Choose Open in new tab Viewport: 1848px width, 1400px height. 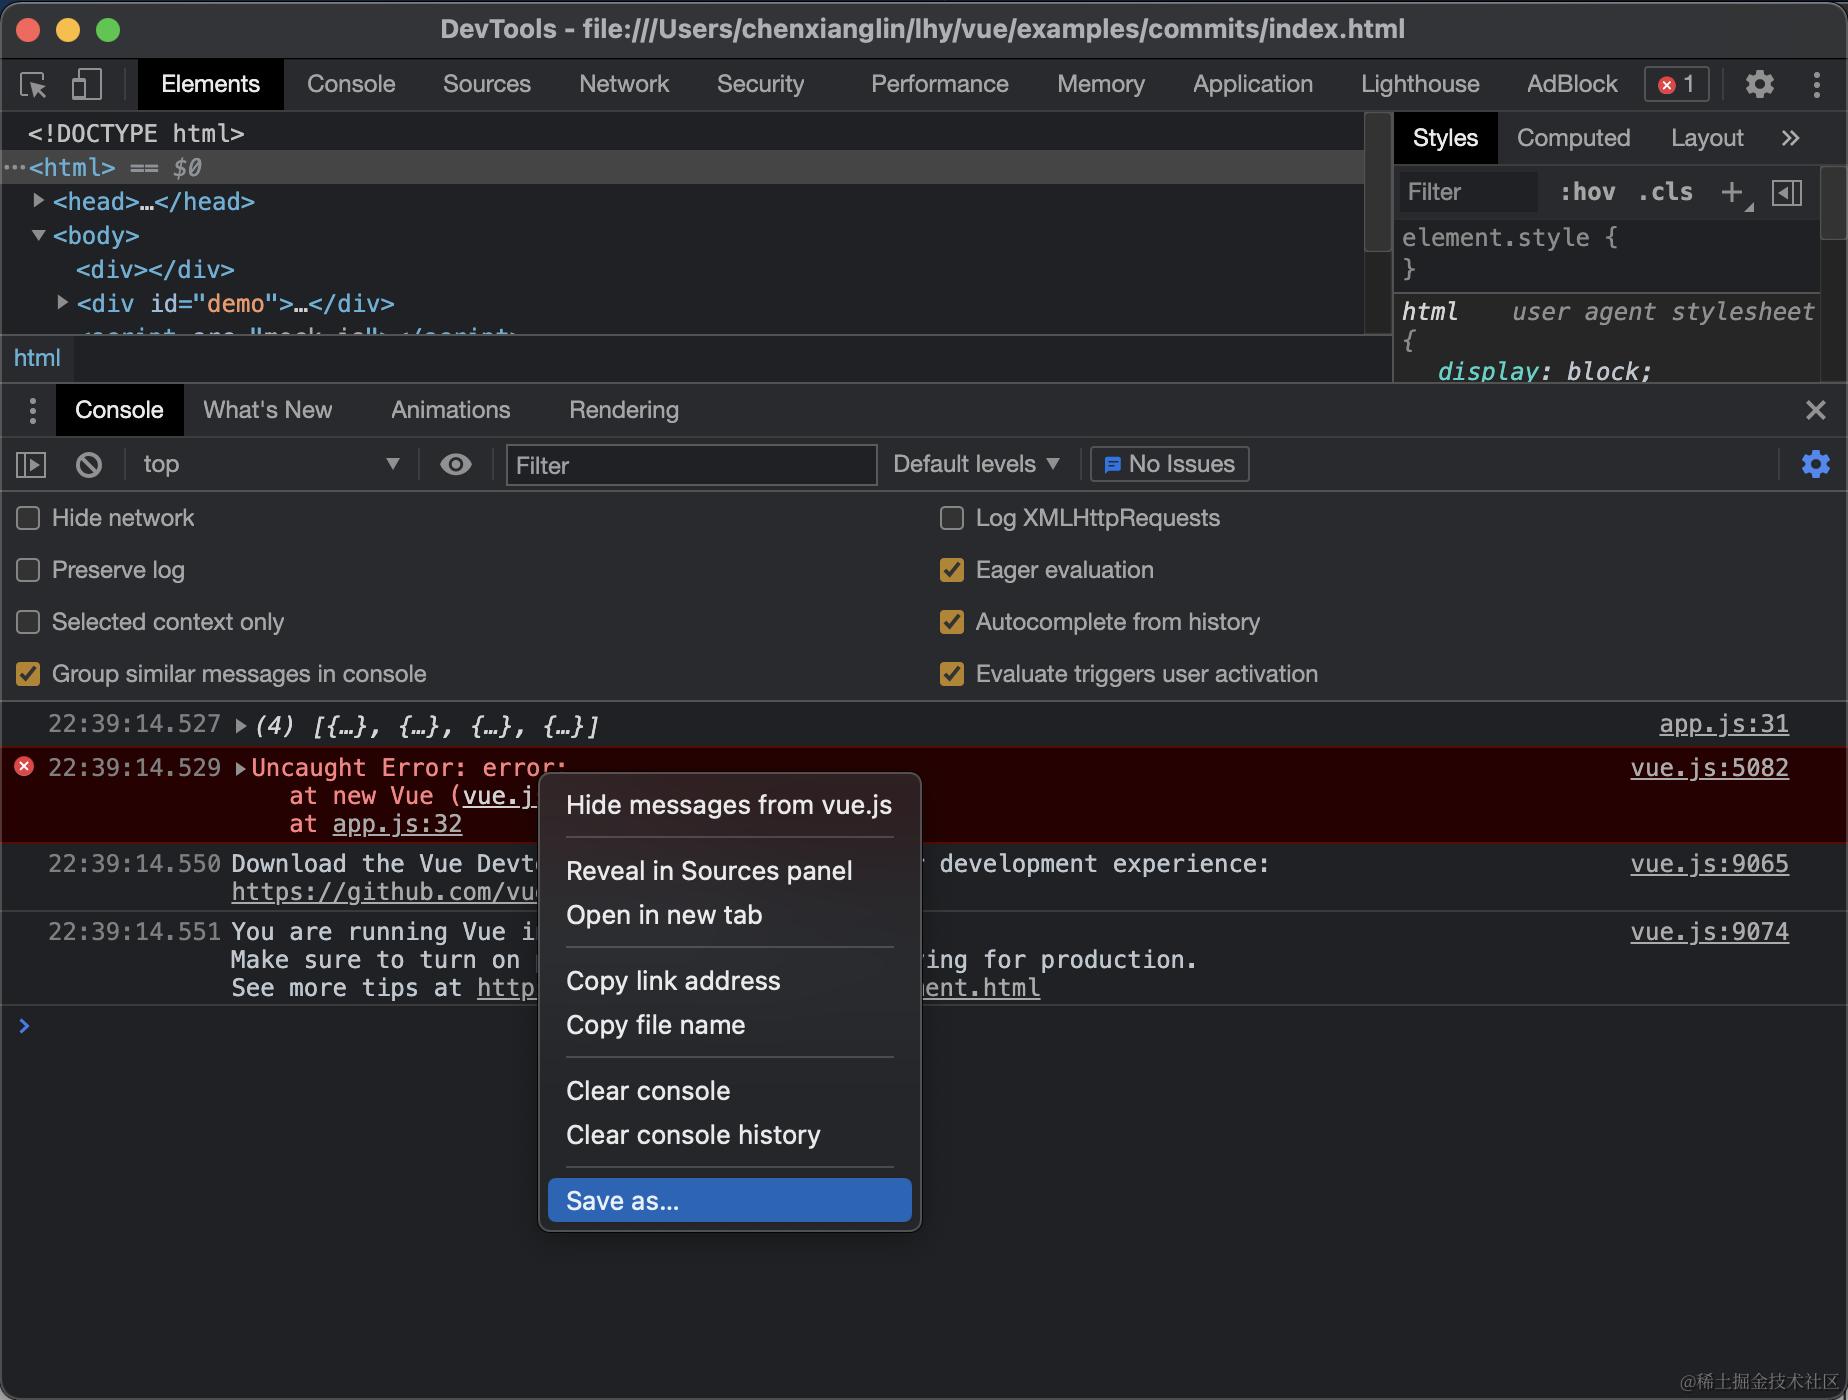click(x=730, y=915)
